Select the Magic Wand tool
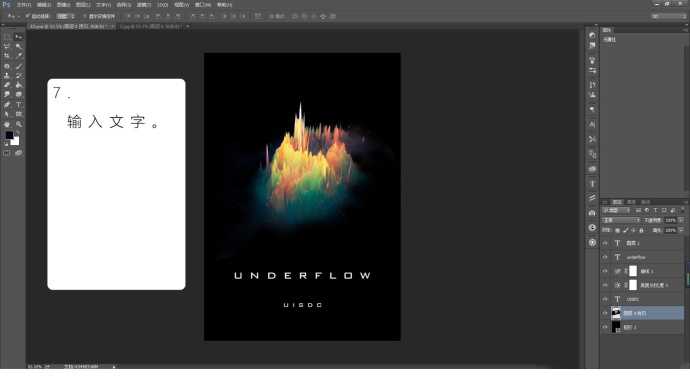 click(x=18, y=46)
